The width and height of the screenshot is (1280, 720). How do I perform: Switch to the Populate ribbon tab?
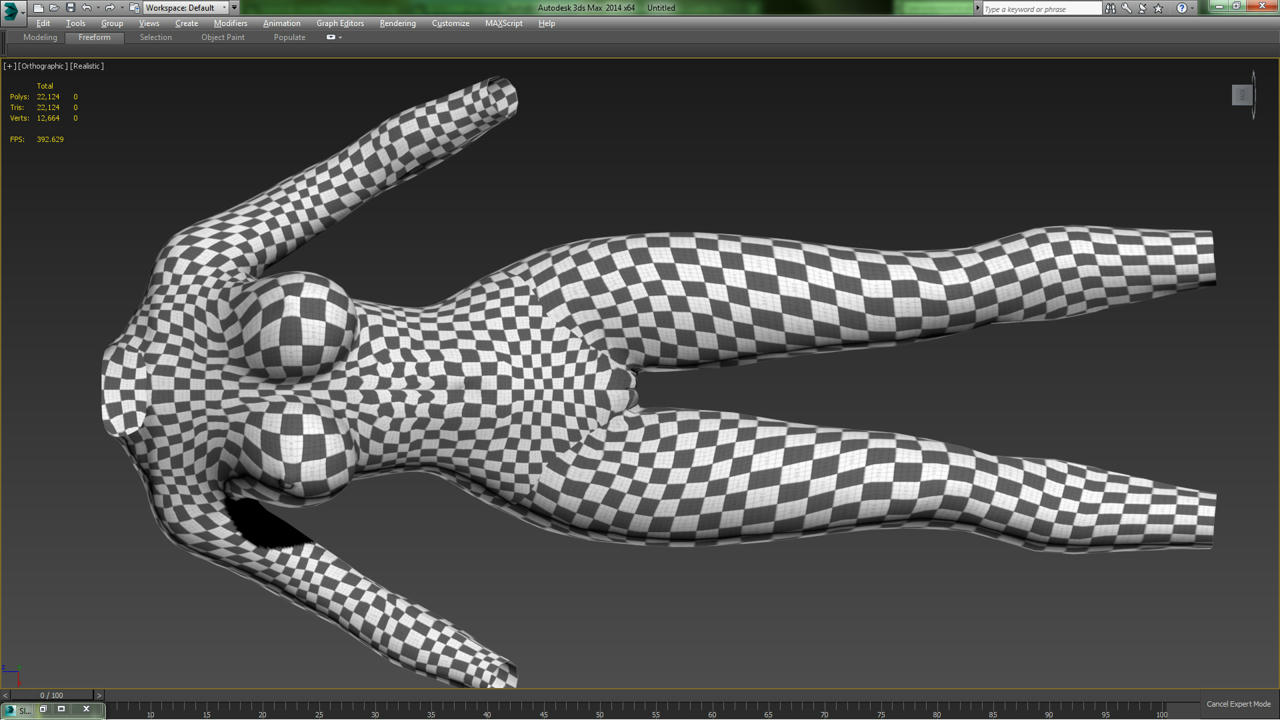tap(290, 37)
